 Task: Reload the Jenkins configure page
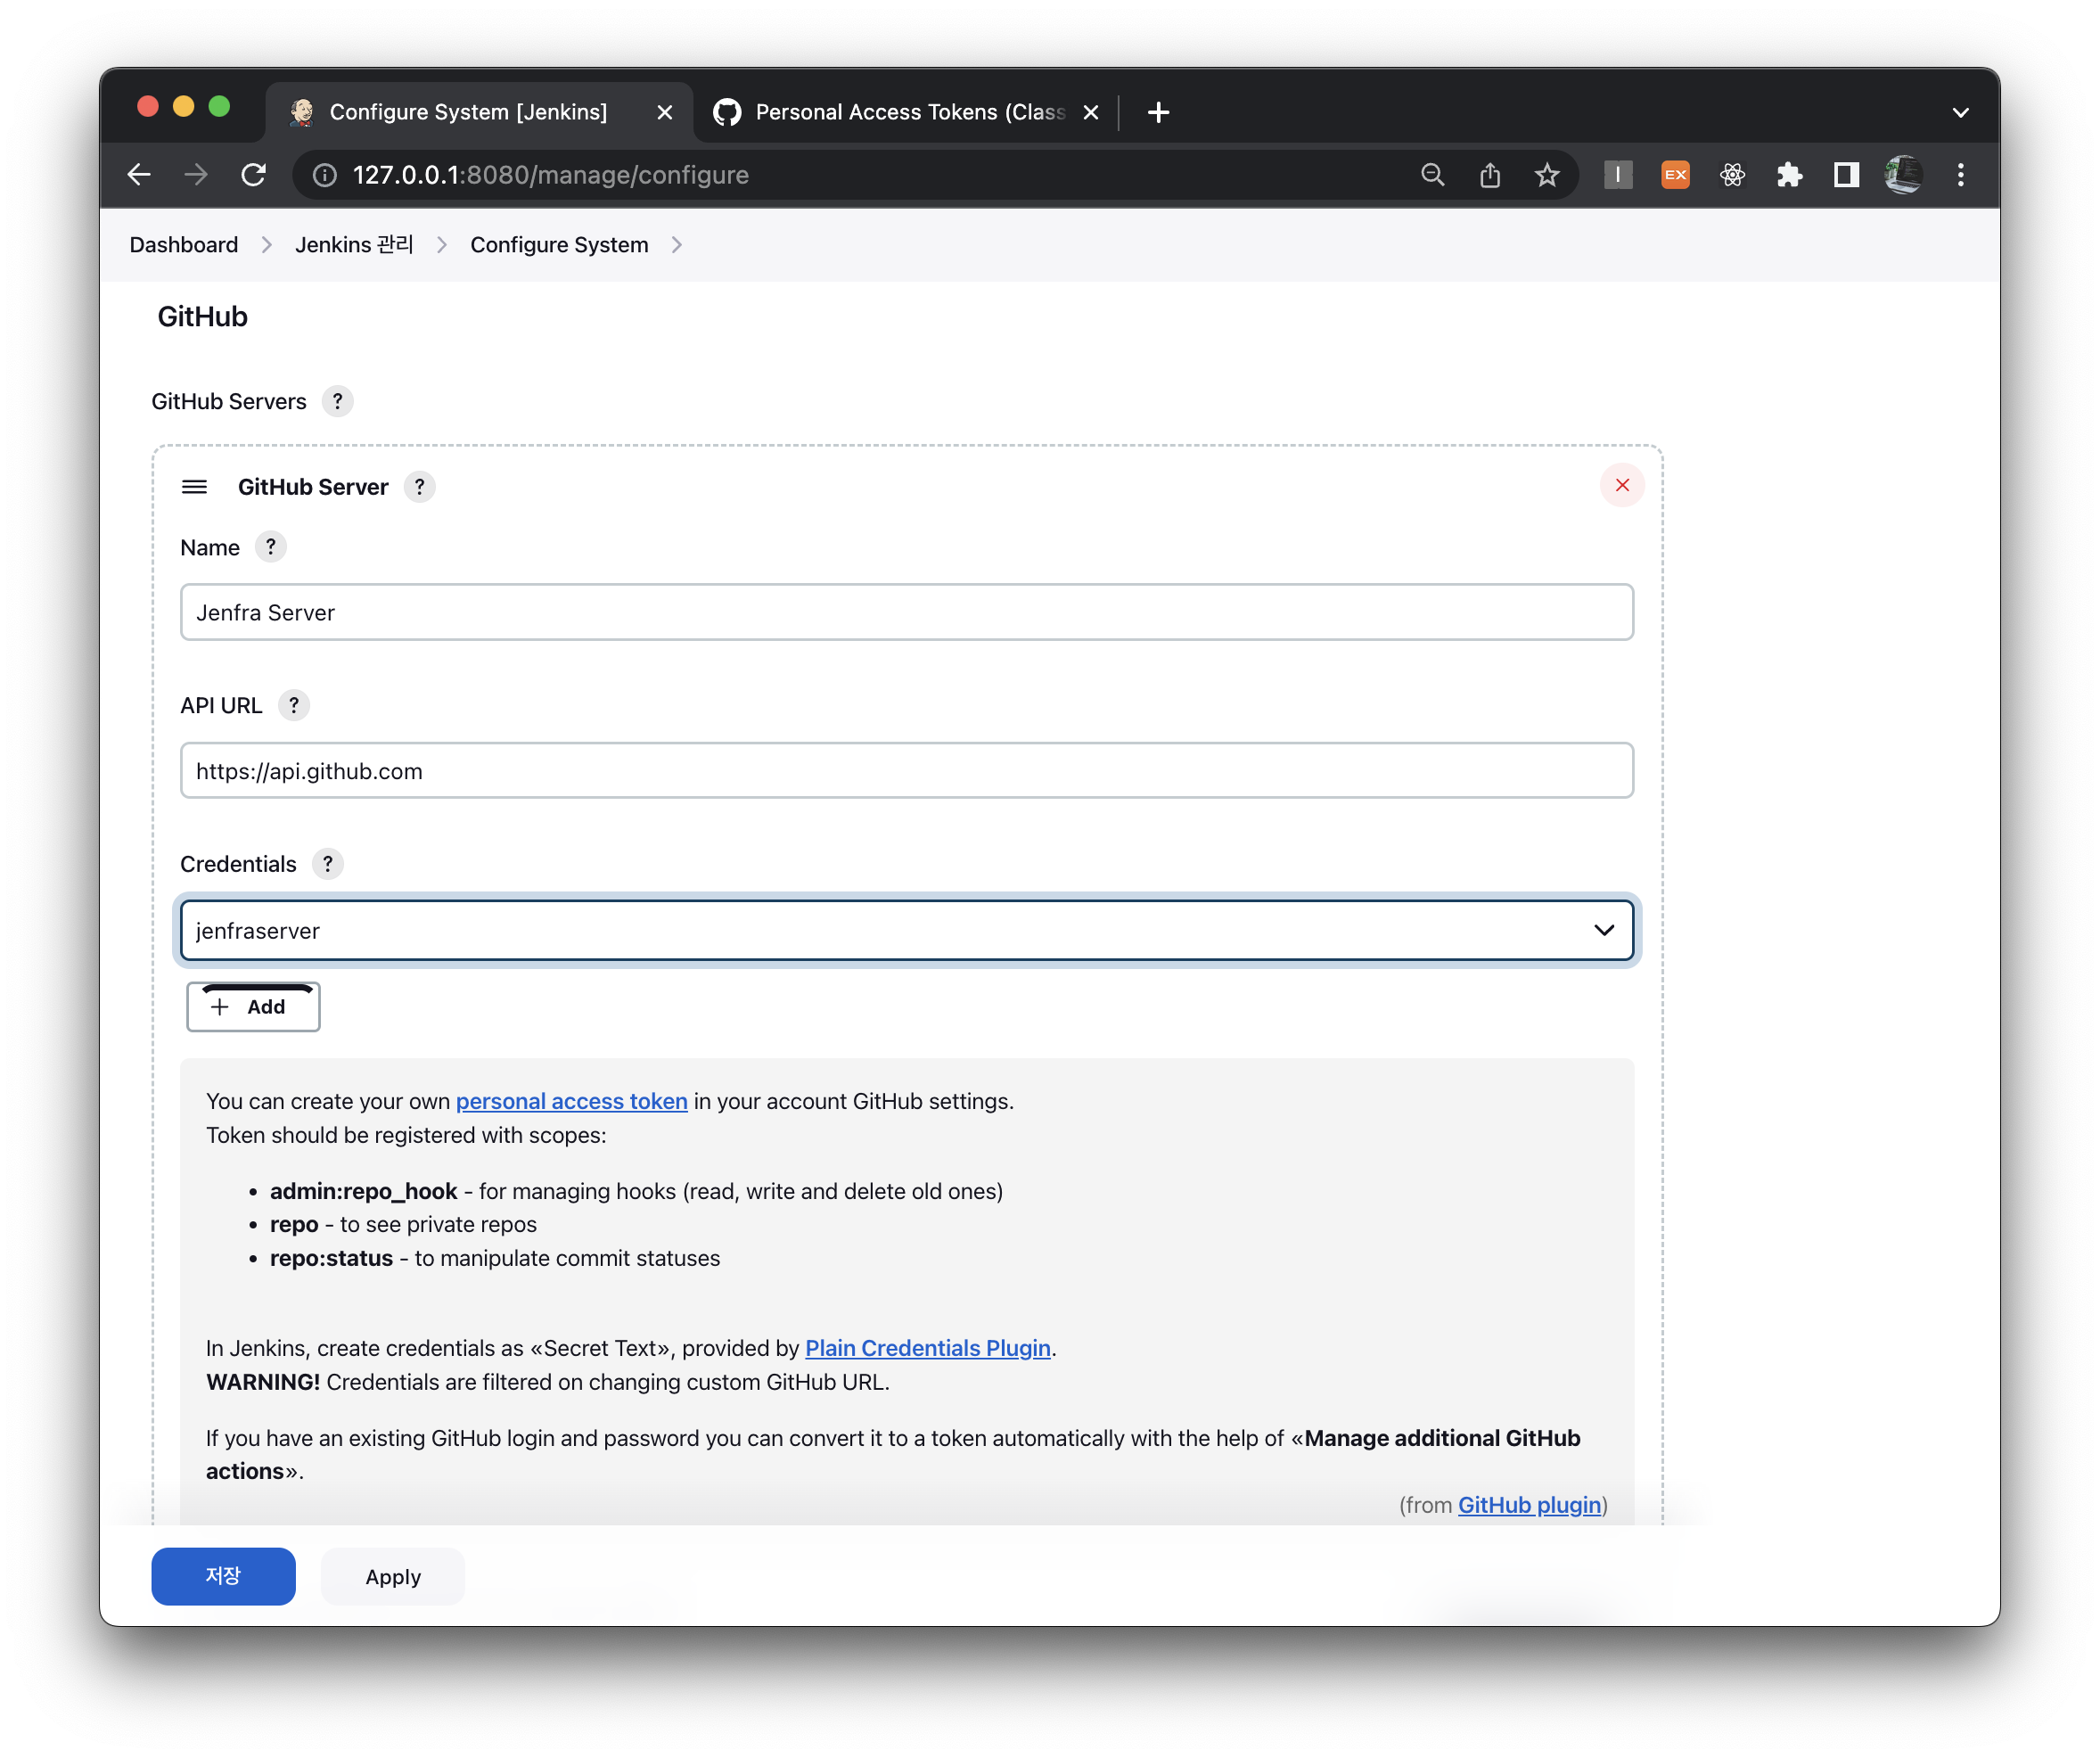pos(254,175)
